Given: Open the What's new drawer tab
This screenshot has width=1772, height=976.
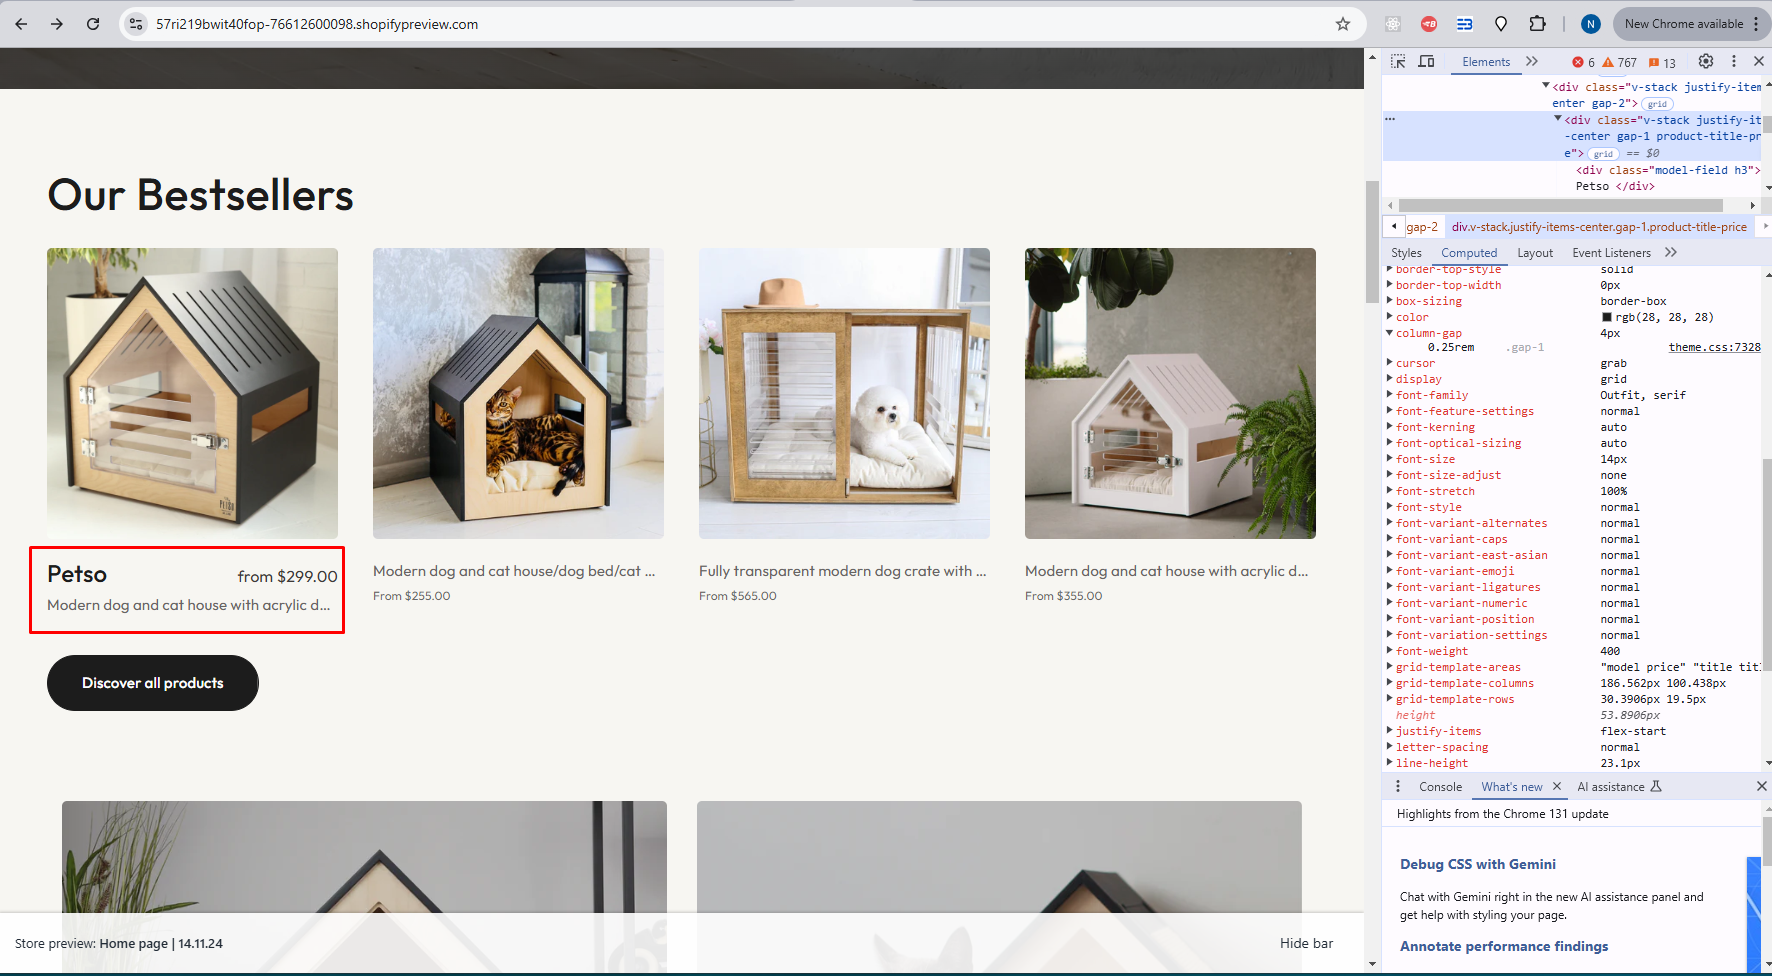Looking at the screenshot, I should coord(1511,787).
